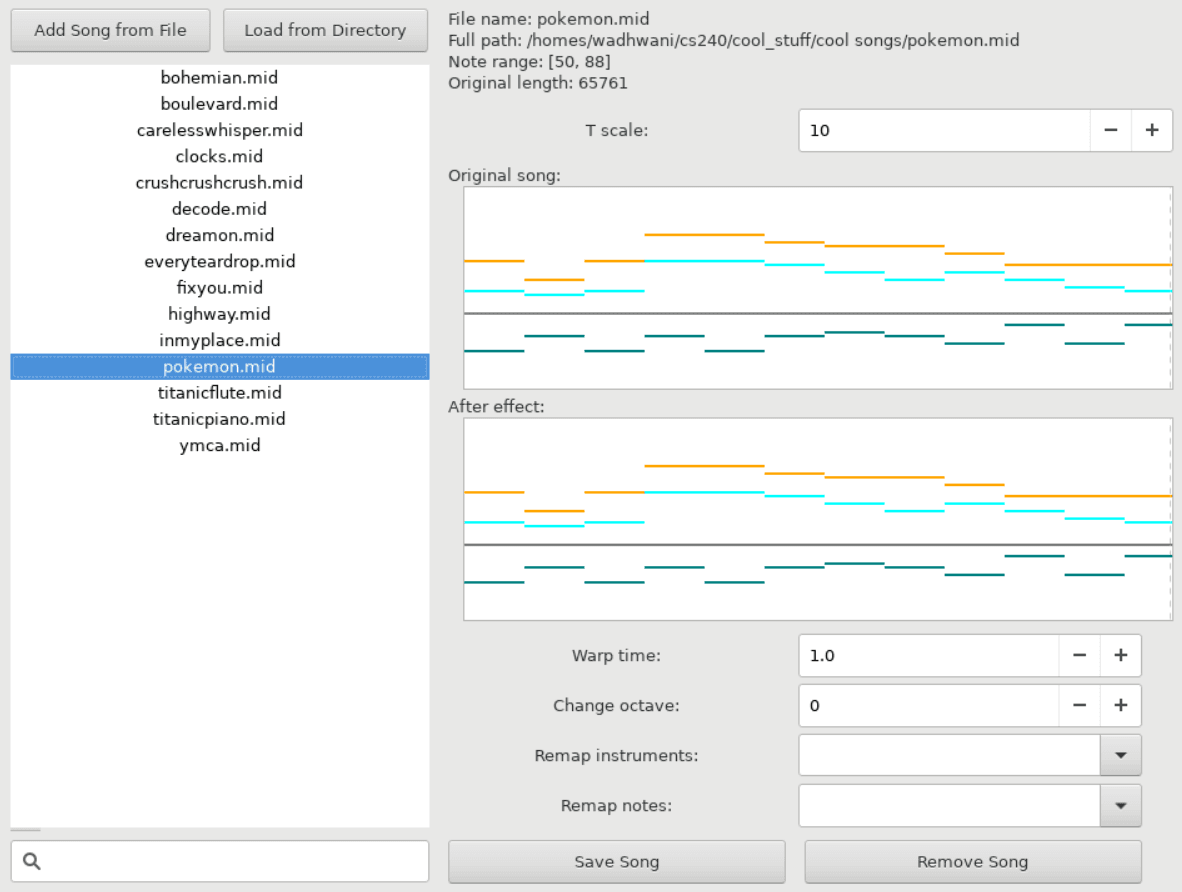
Task: Select bohemian.mid in song list
Action: (x=219, y=78)
